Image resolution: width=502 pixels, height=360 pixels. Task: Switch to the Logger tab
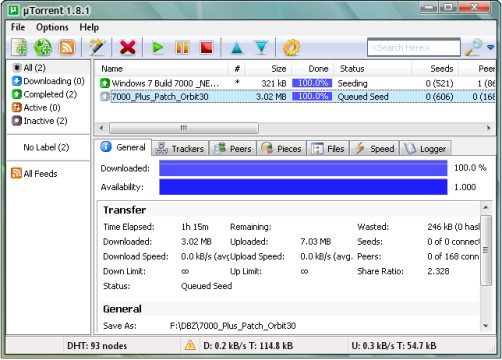425,149
